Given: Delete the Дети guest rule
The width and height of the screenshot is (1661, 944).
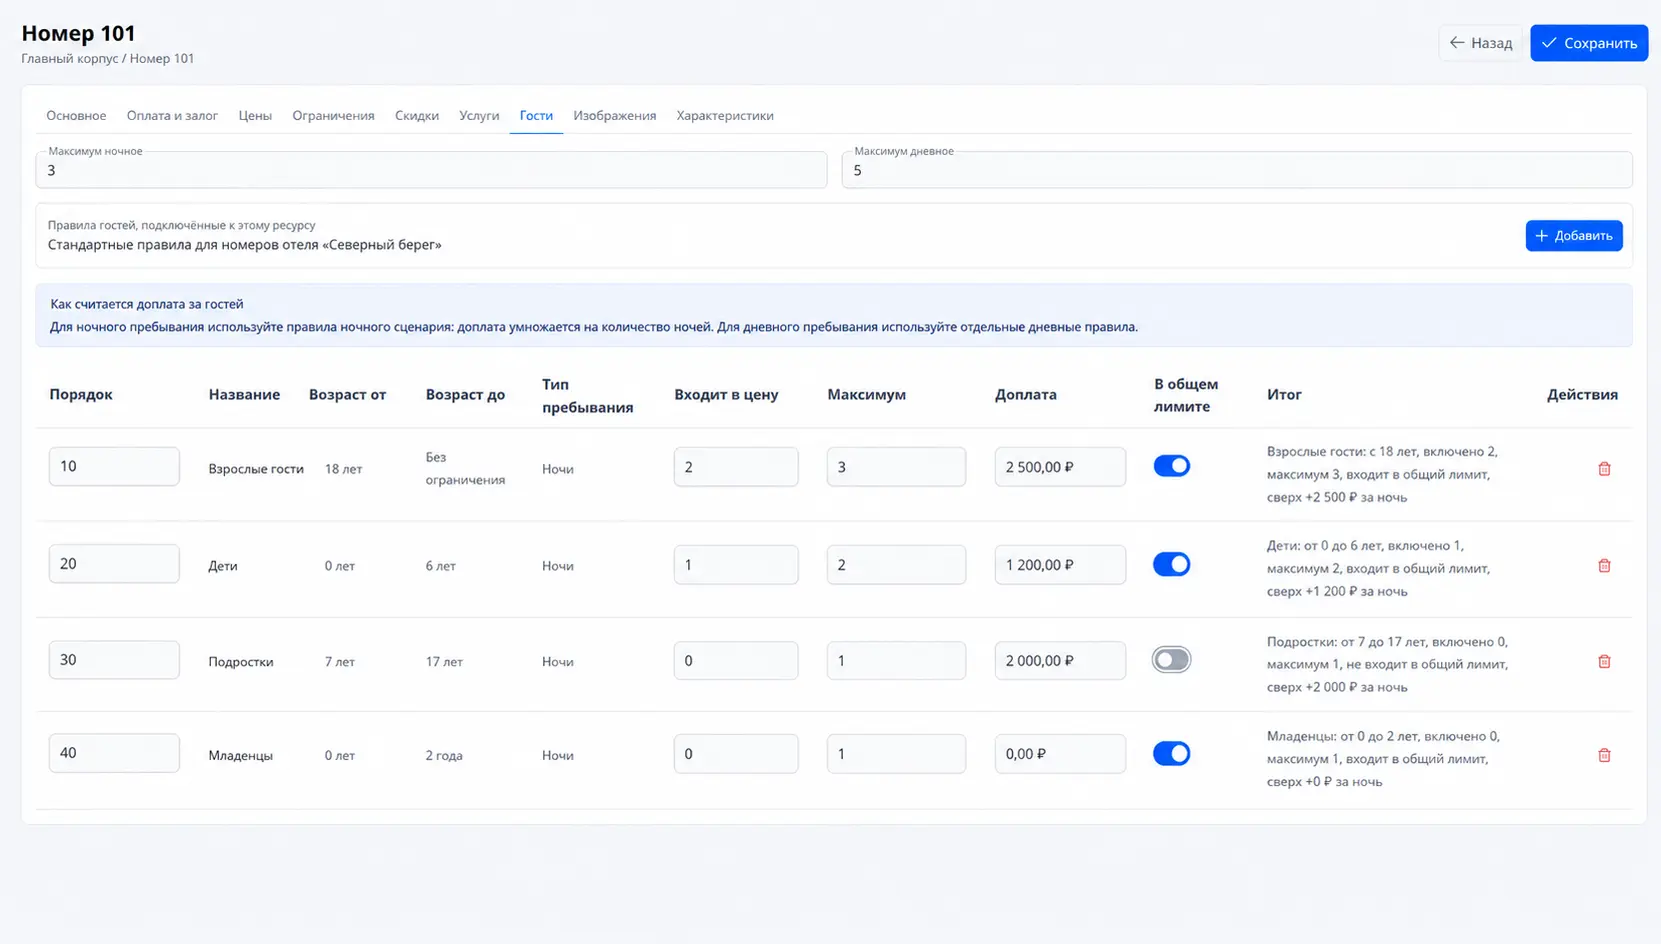Looking at the screenshot, I should pos(1604,566).
